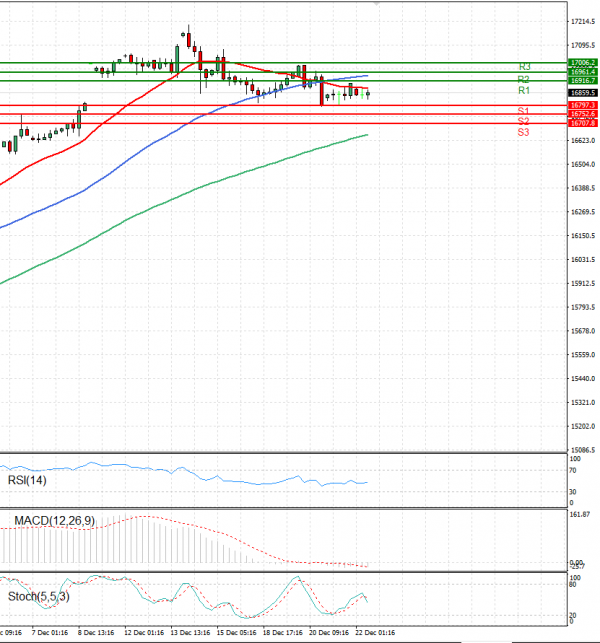Select the 16752.6 red price tag

[x=583, y=114]
